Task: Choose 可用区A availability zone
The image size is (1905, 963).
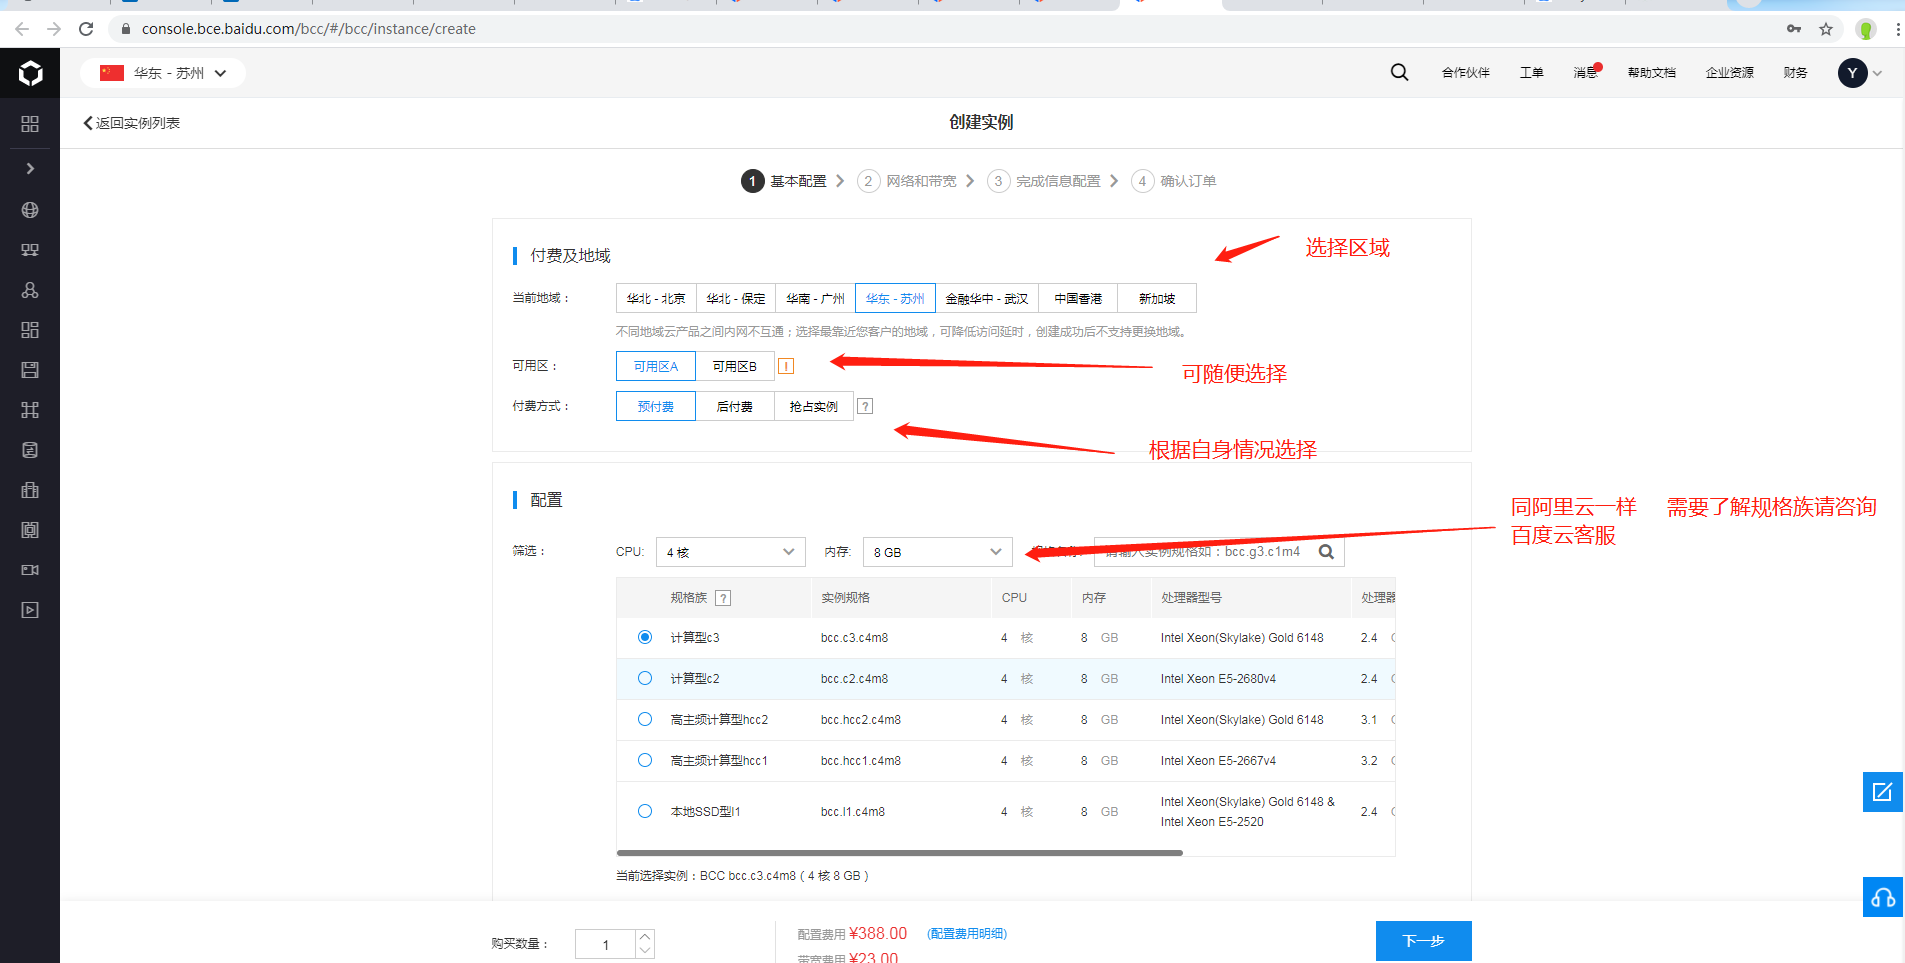Action: 656,366
